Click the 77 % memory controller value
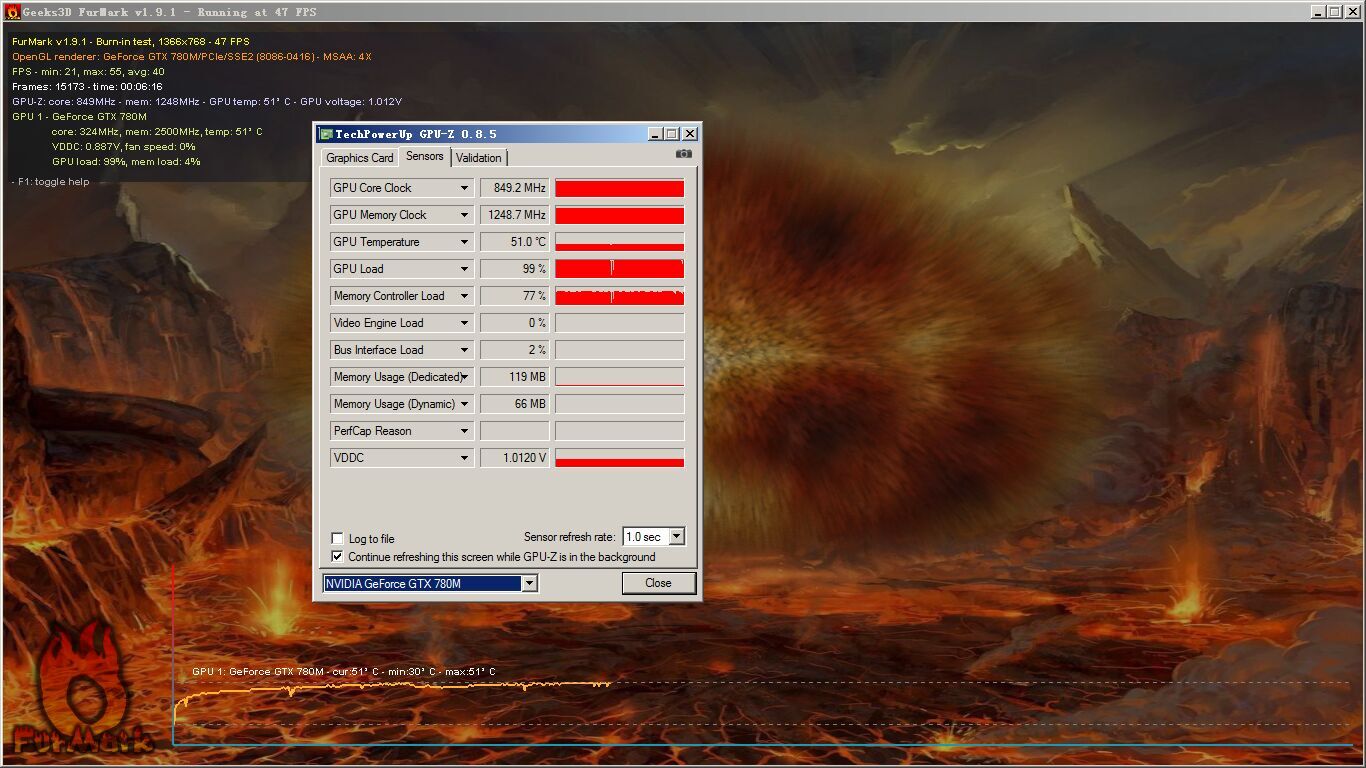The image size is (1366, 768). click(x=515, y=296)
